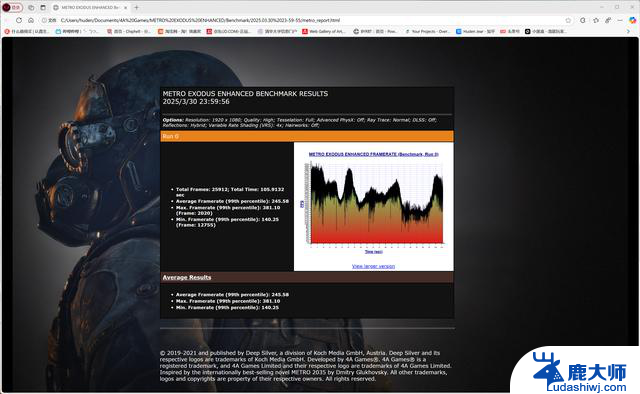Select Average Results Min. Framerate 140.25 line
Viewport: 640px width, 394px height.
point(227,307)
